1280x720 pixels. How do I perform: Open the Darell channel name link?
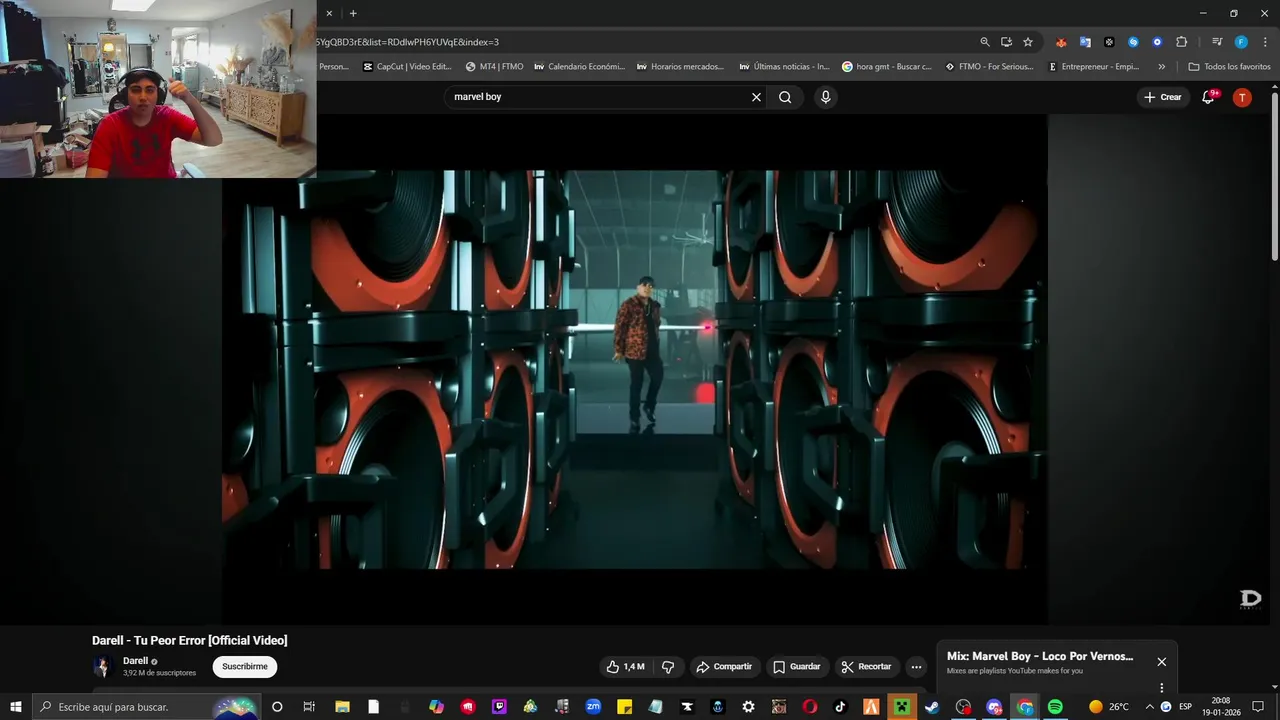coord(135,661)
